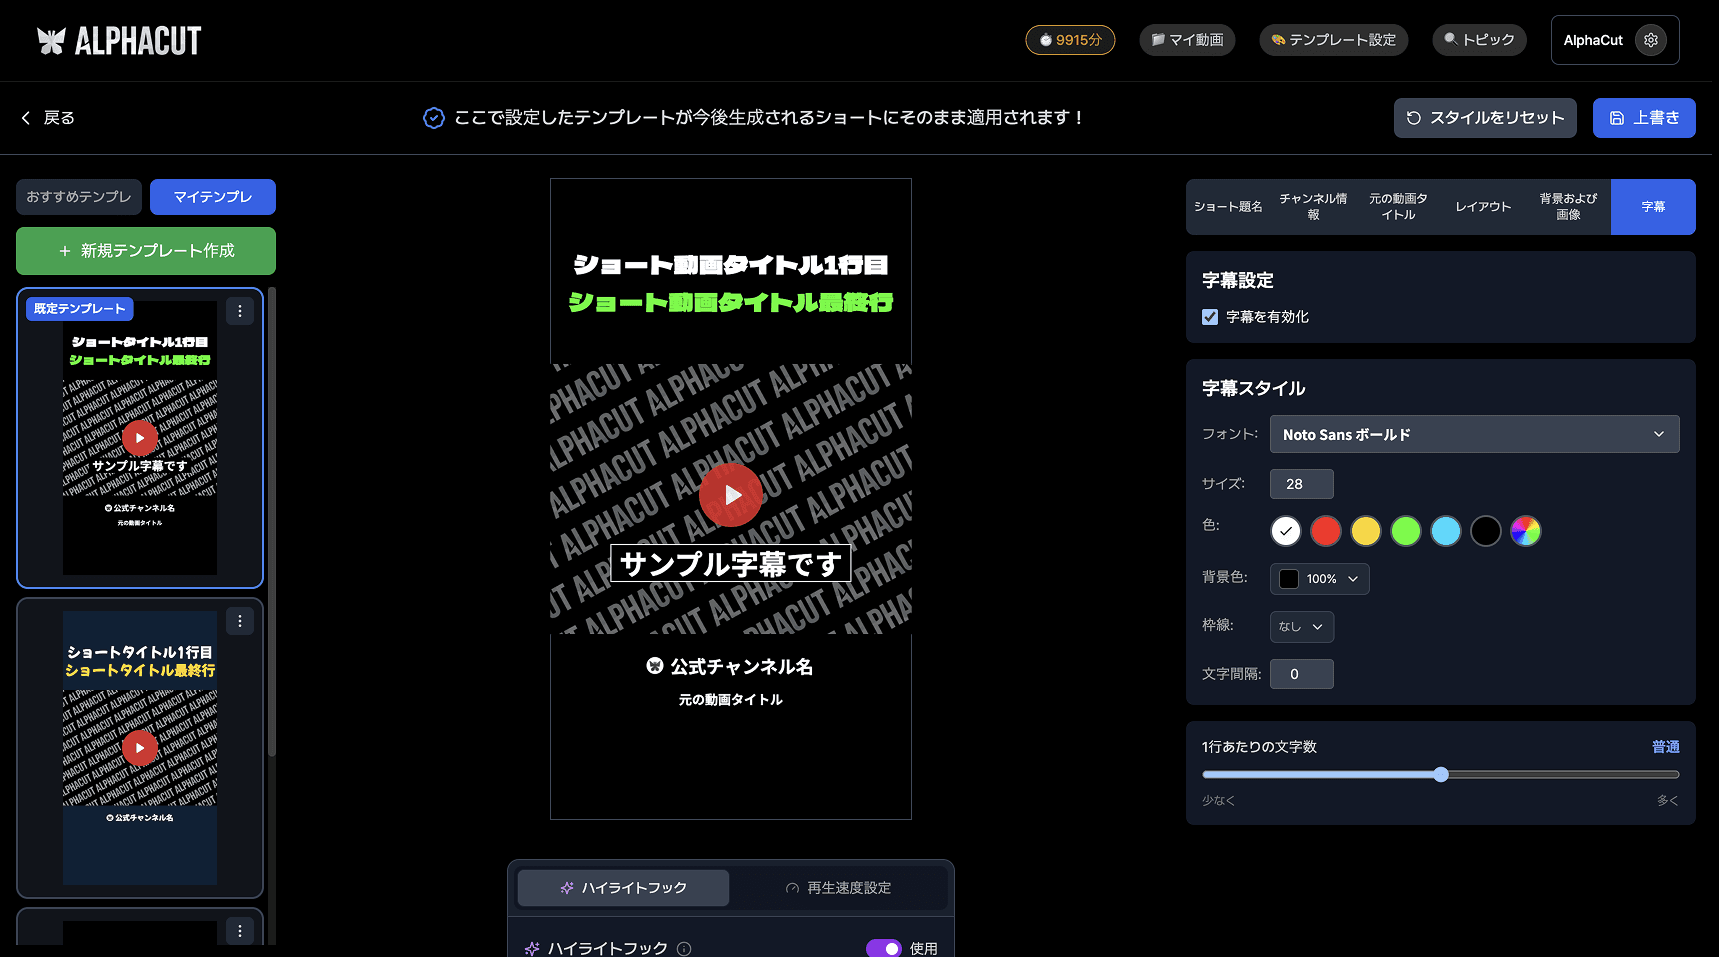Open テンプレート設定 from the top bar

[1333, 40]
